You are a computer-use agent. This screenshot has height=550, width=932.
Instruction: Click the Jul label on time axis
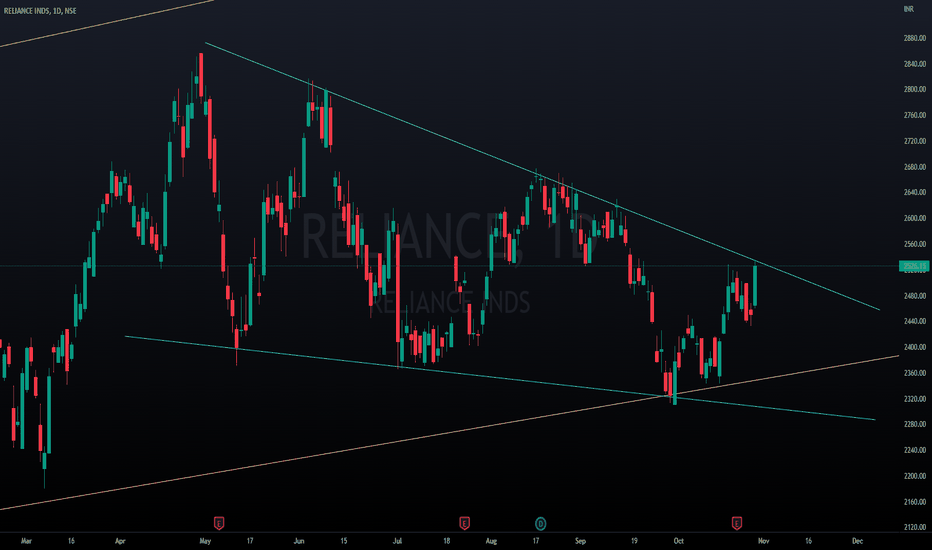tap(397, 541)
